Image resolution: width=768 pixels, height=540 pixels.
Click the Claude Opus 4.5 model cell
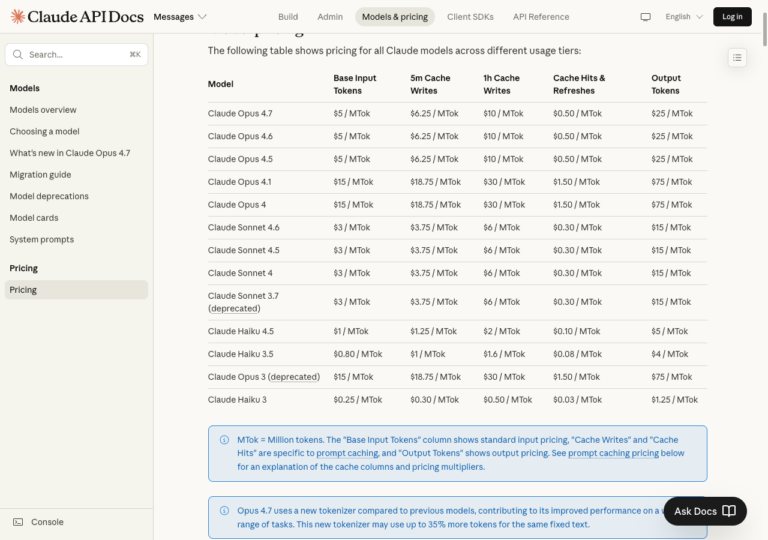[240, 159]
